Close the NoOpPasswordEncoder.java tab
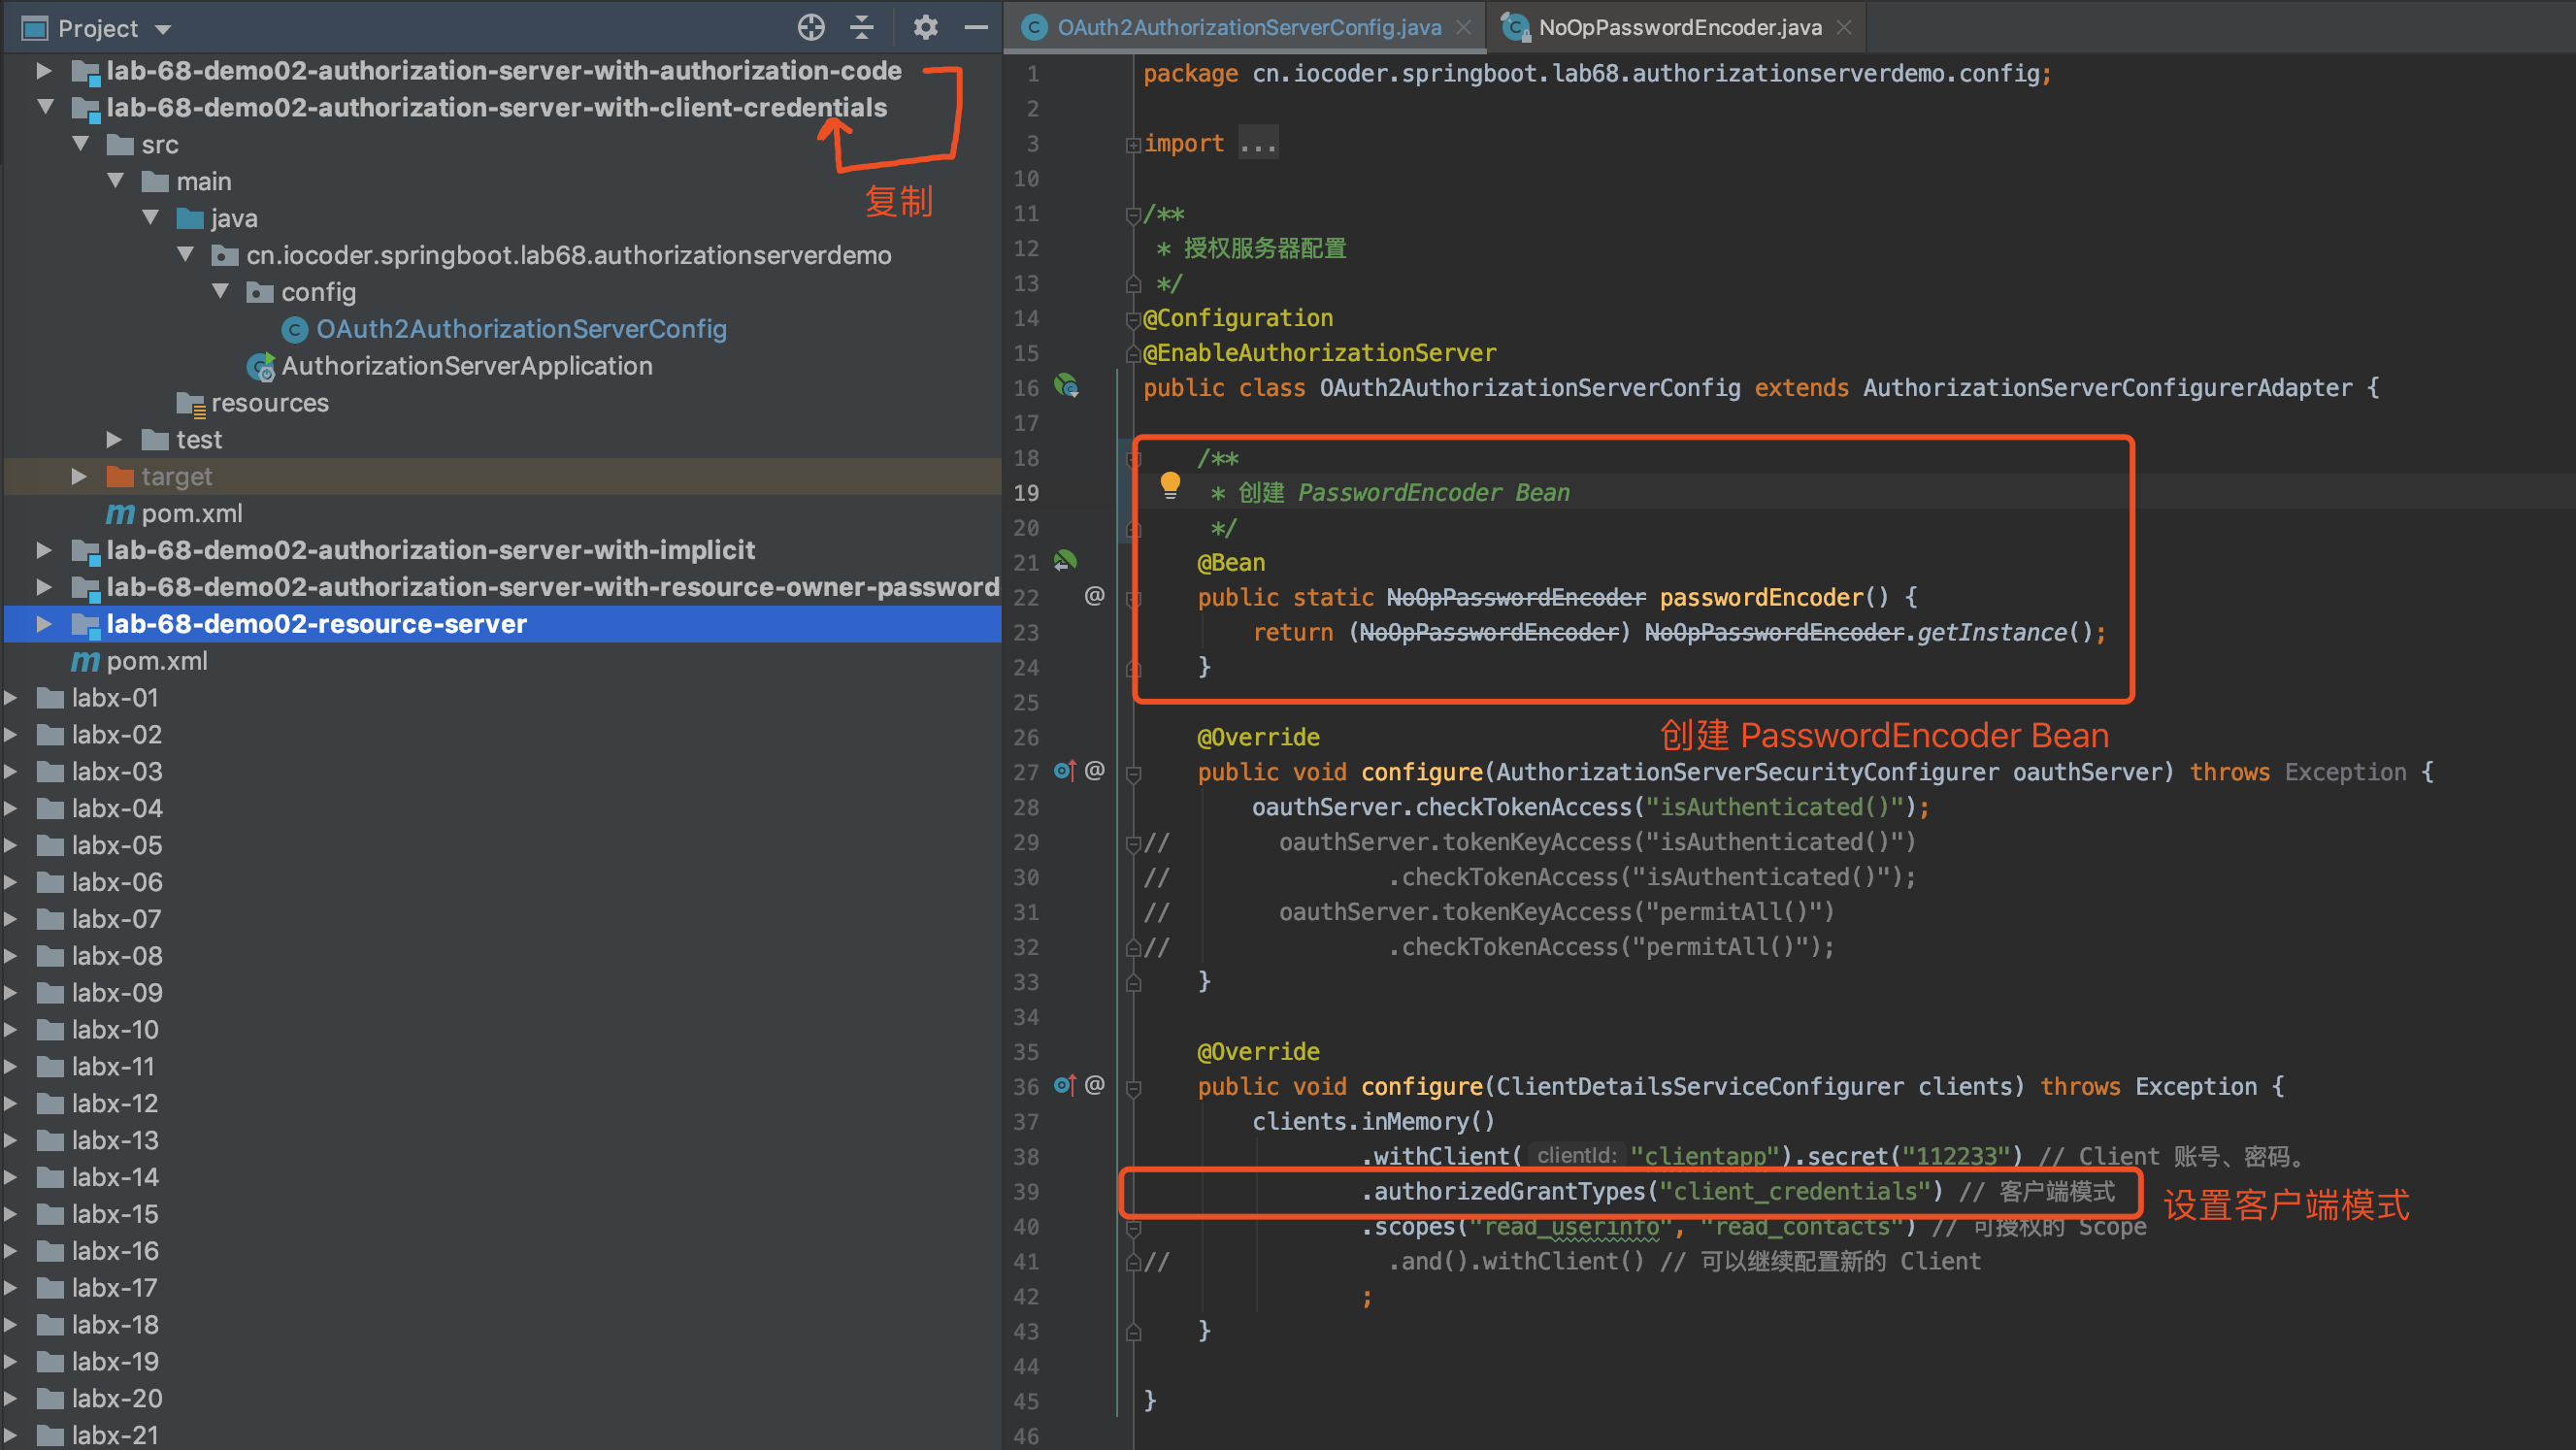Screen dimensions: 2576x1450 (x=1845, y=28)
